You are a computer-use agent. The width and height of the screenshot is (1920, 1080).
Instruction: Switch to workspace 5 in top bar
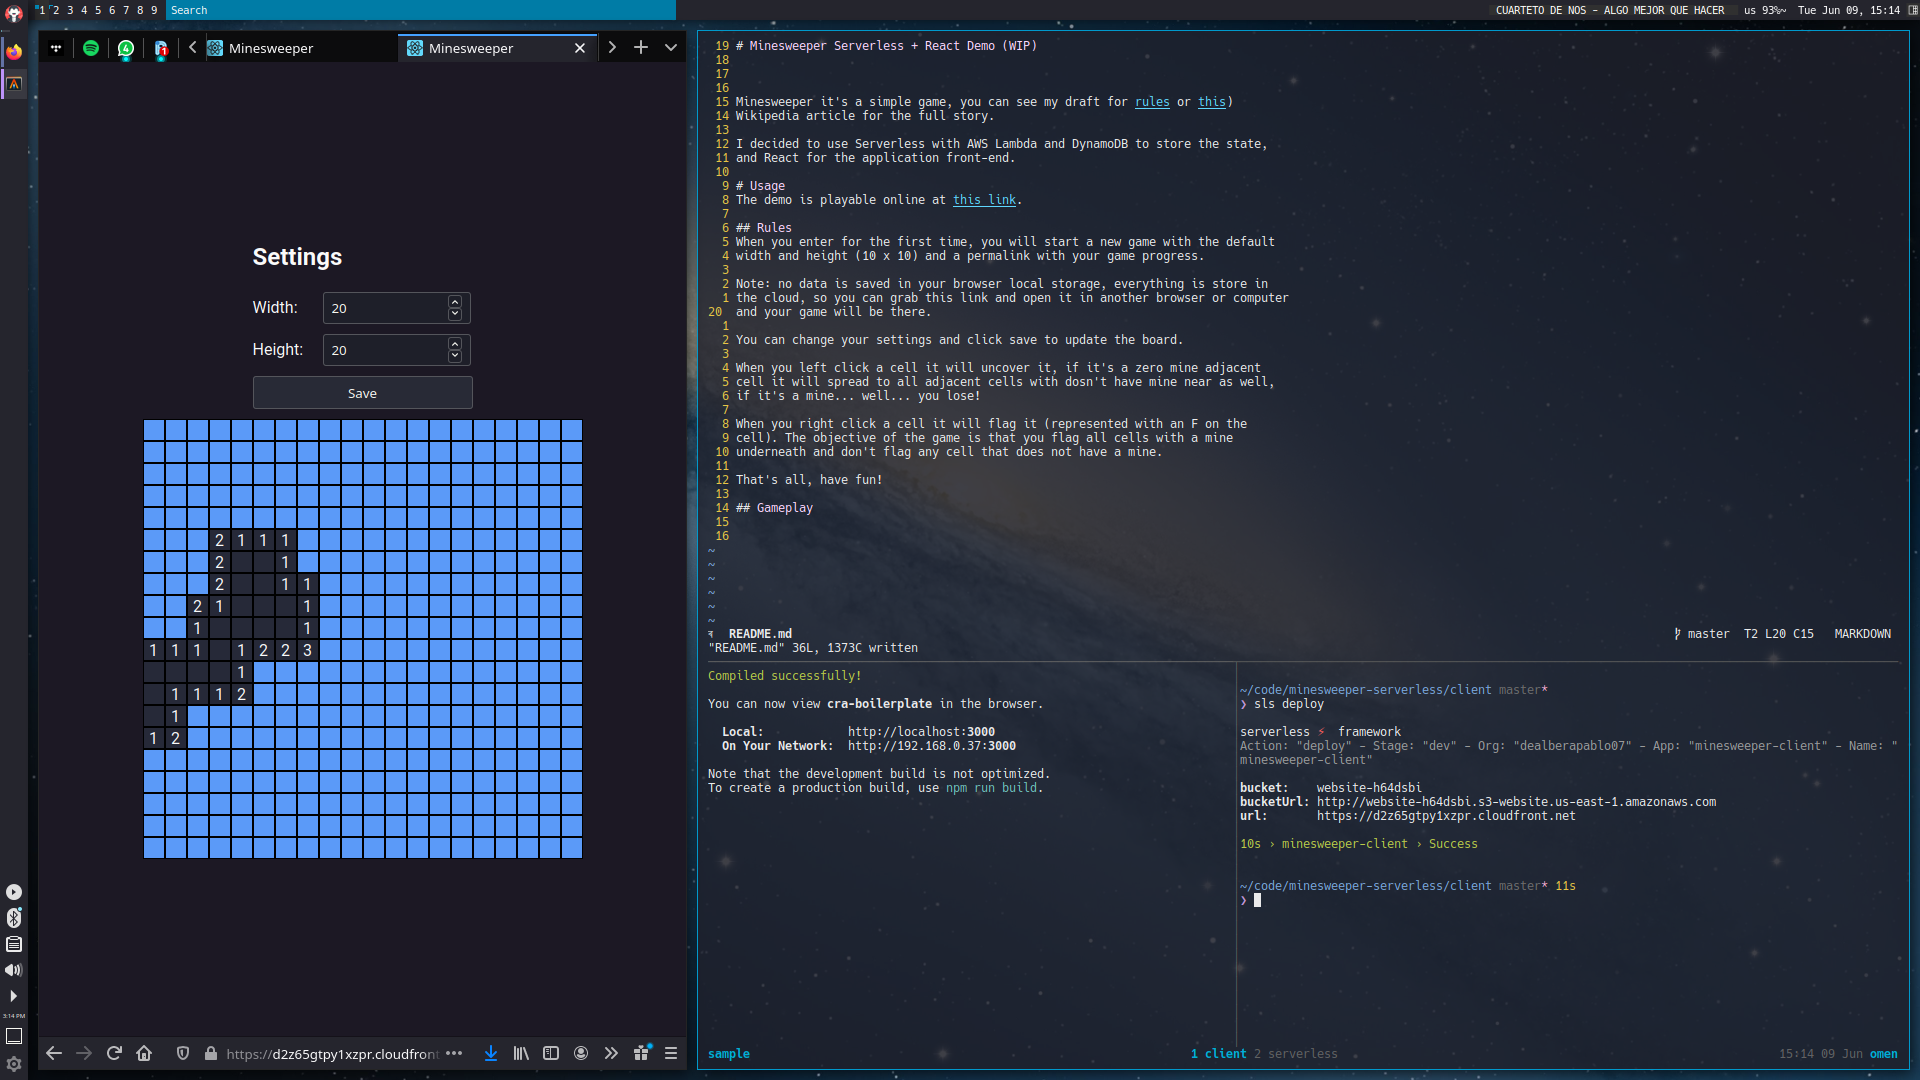[x=98, y=10]
